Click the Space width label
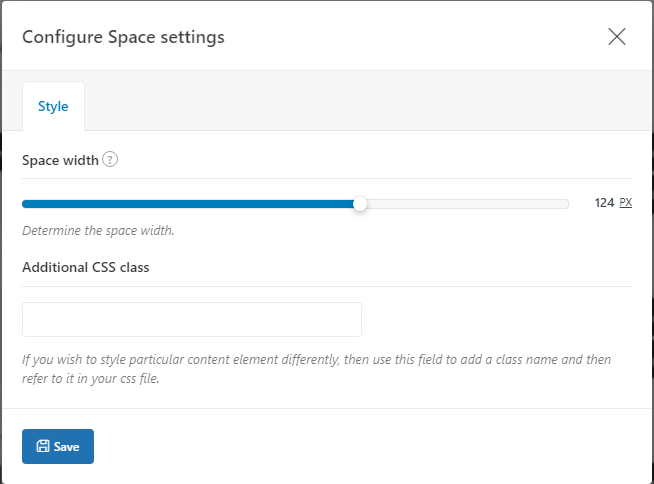Image resolution: width=654 pixels, height=484 pixels. point(60,160)
